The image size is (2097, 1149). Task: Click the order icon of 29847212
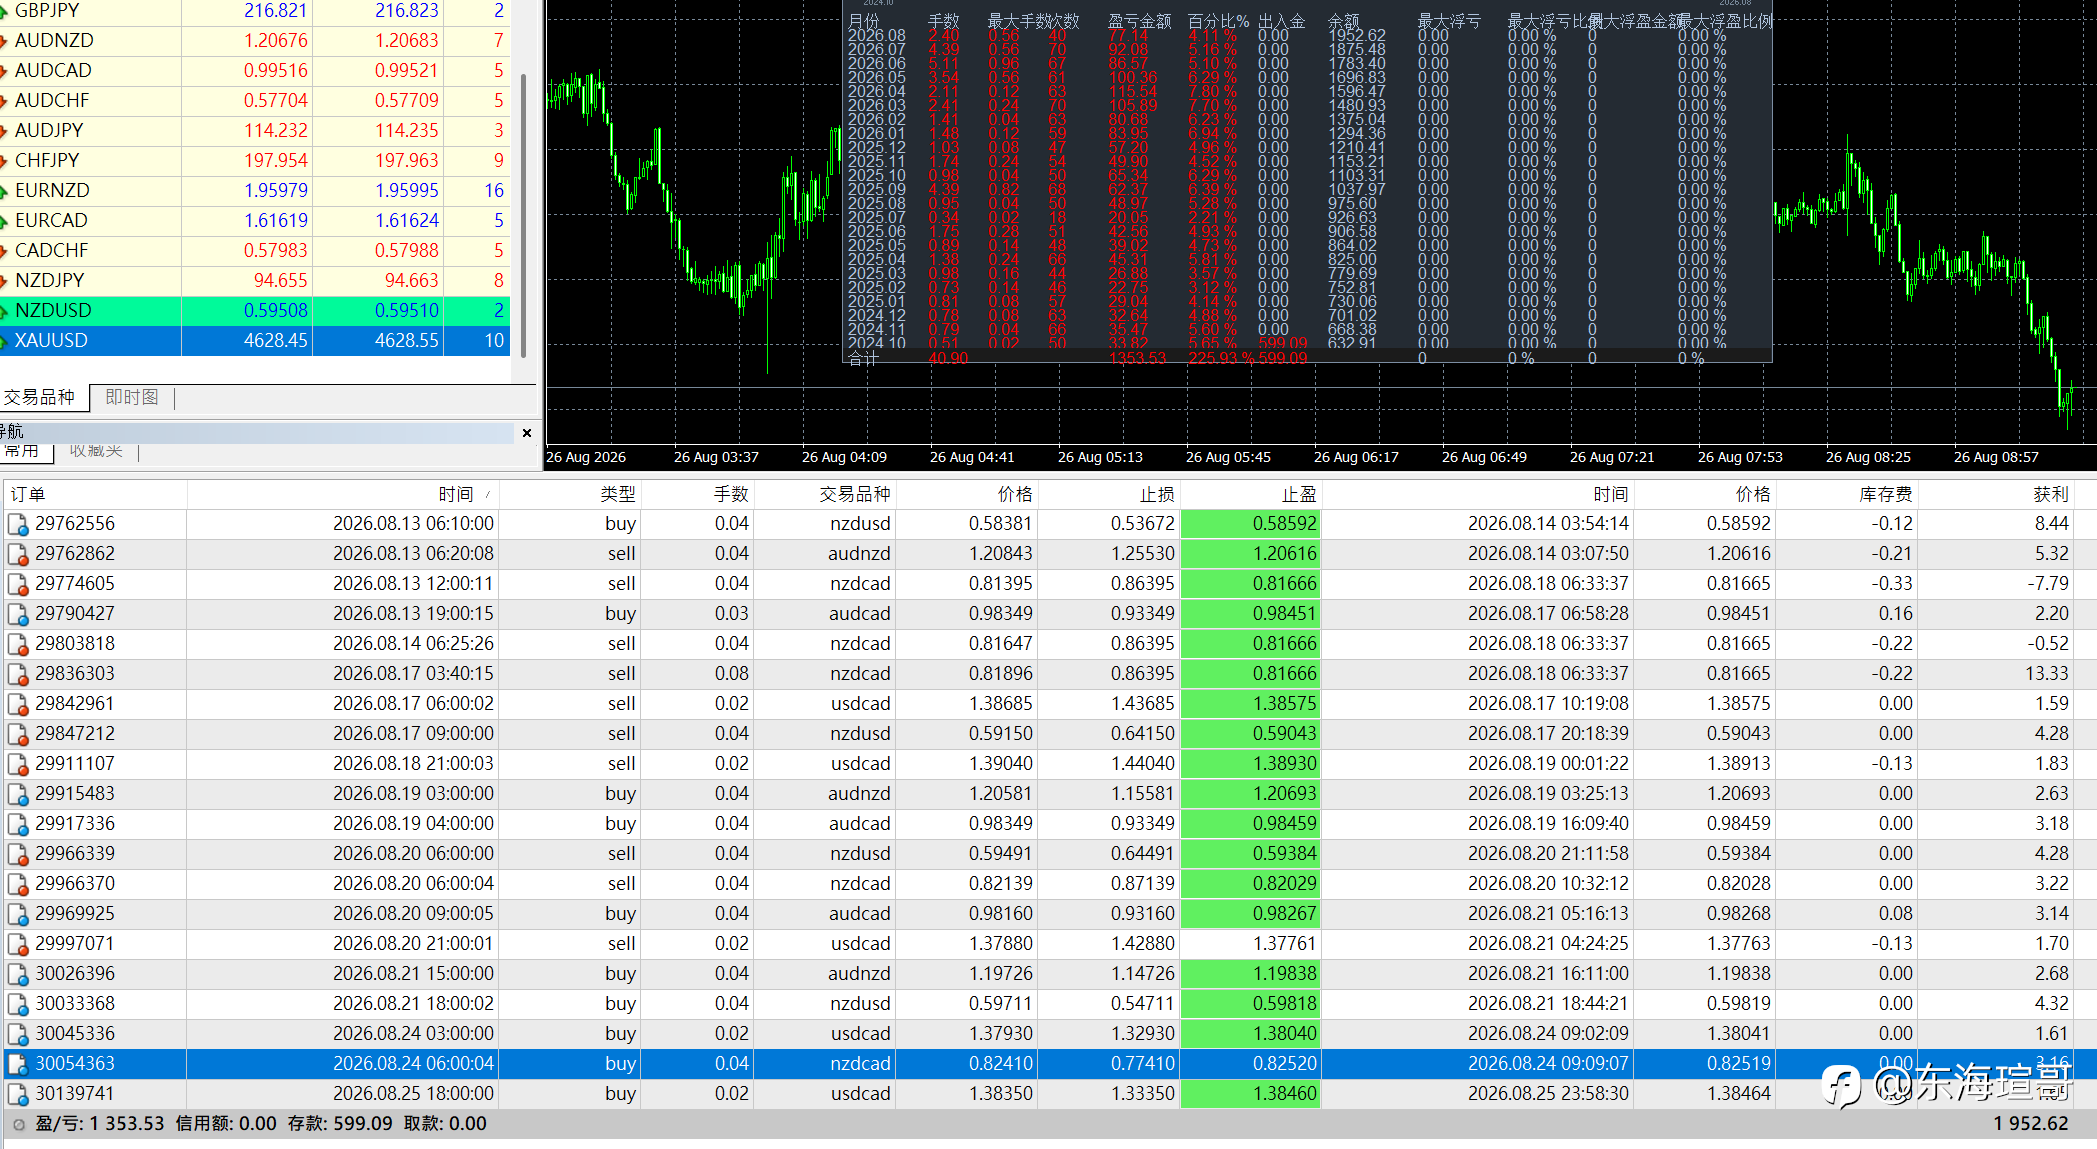[18, 734]
